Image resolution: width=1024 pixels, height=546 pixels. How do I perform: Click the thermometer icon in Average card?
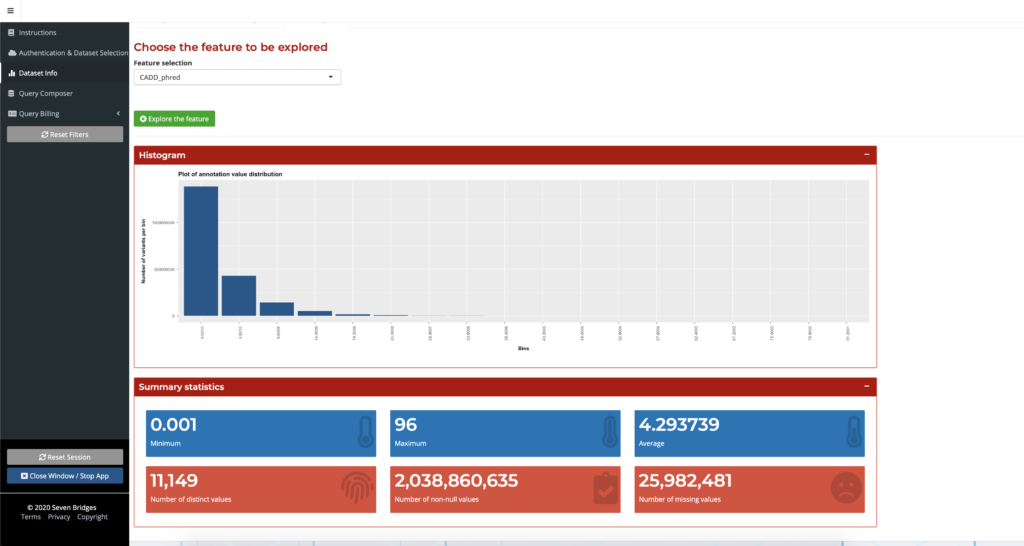click(x=850, y=433)
